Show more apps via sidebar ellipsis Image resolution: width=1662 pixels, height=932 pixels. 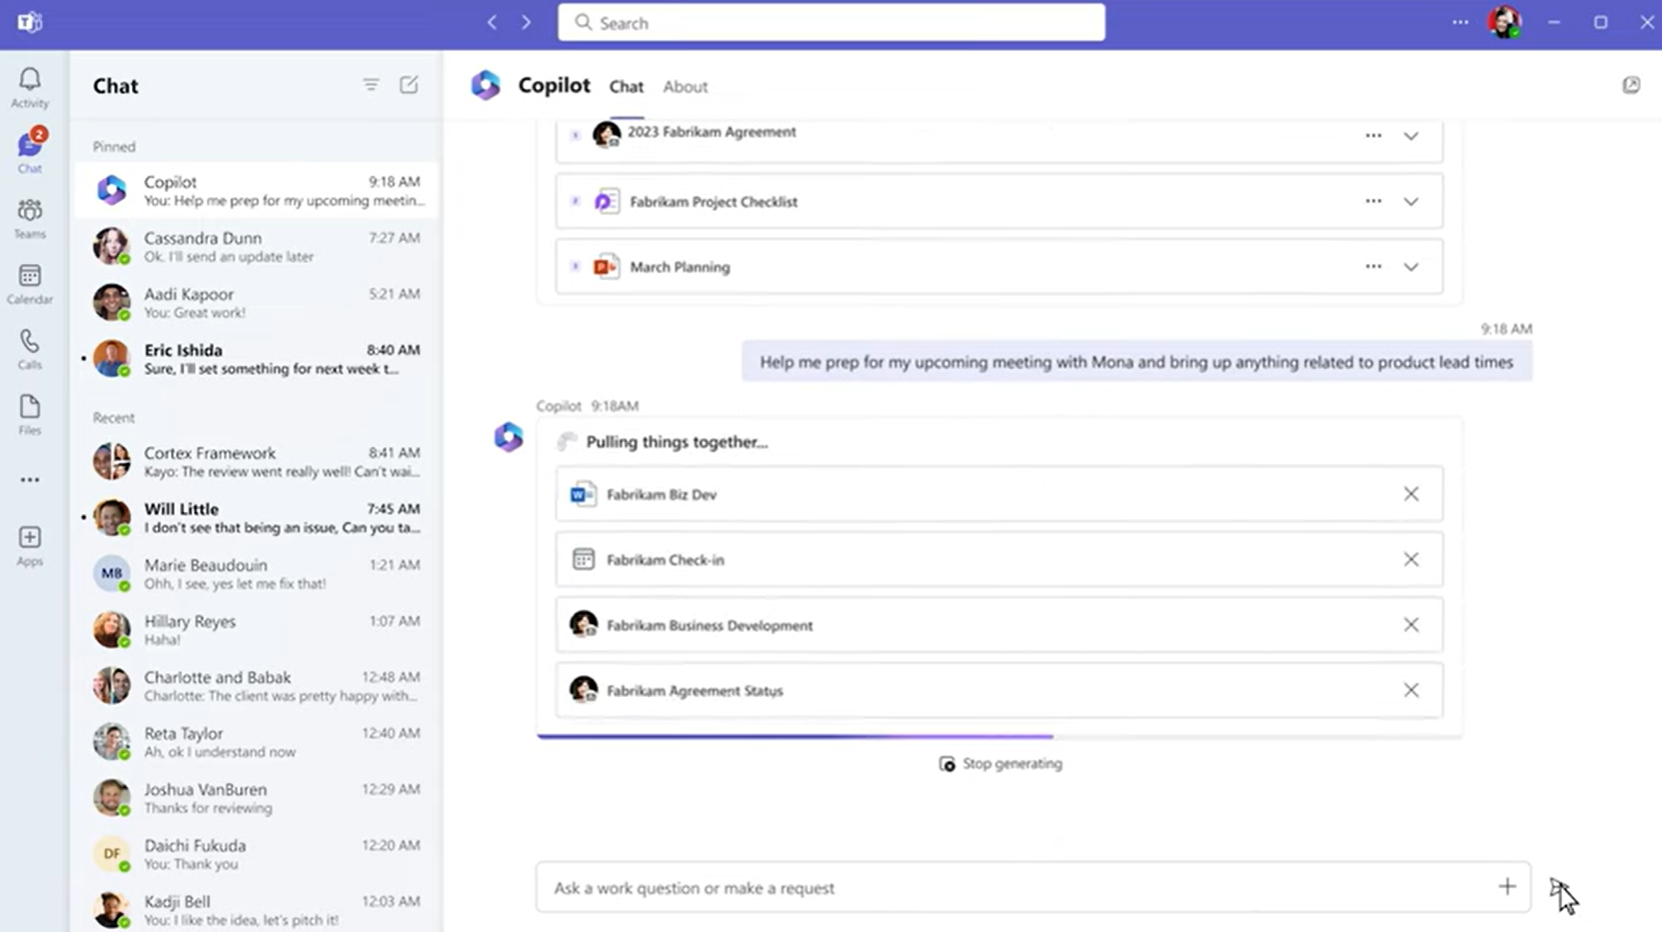click(30, 480)
